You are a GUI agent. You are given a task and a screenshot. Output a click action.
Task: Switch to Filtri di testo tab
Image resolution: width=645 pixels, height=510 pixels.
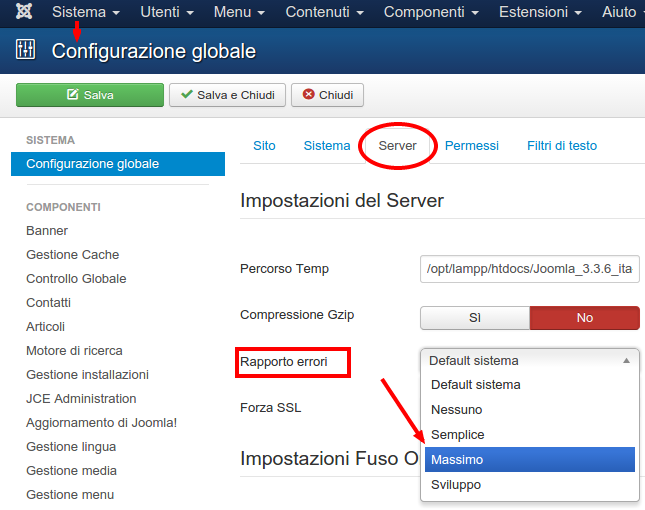point(561,145)
